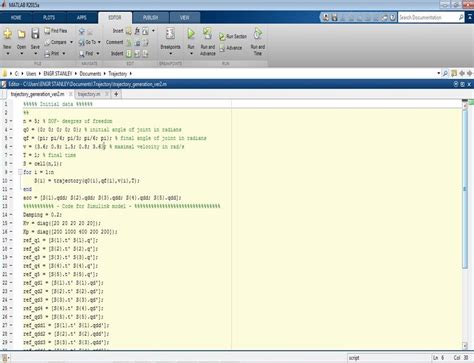Click the Trajectory folder in the path bar

118,74
